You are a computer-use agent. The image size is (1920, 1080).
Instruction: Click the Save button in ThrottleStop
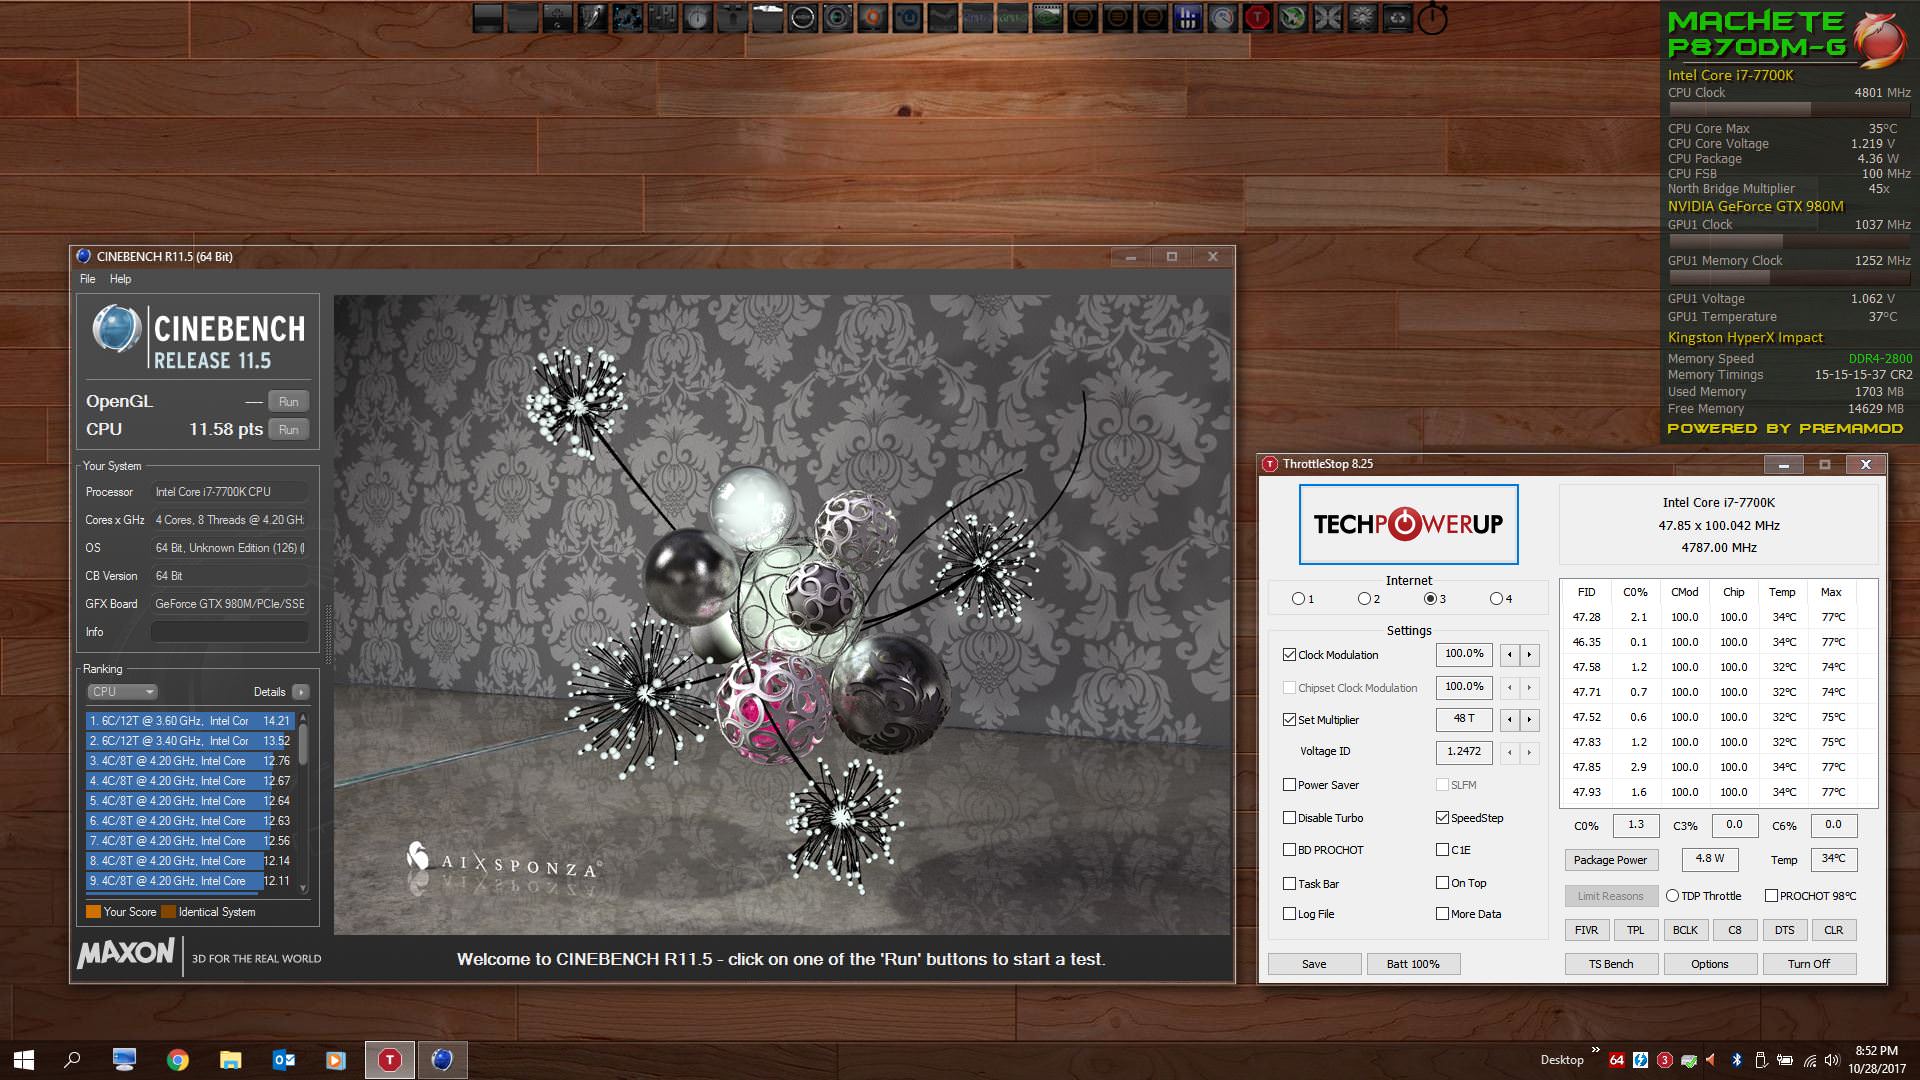1314,964
